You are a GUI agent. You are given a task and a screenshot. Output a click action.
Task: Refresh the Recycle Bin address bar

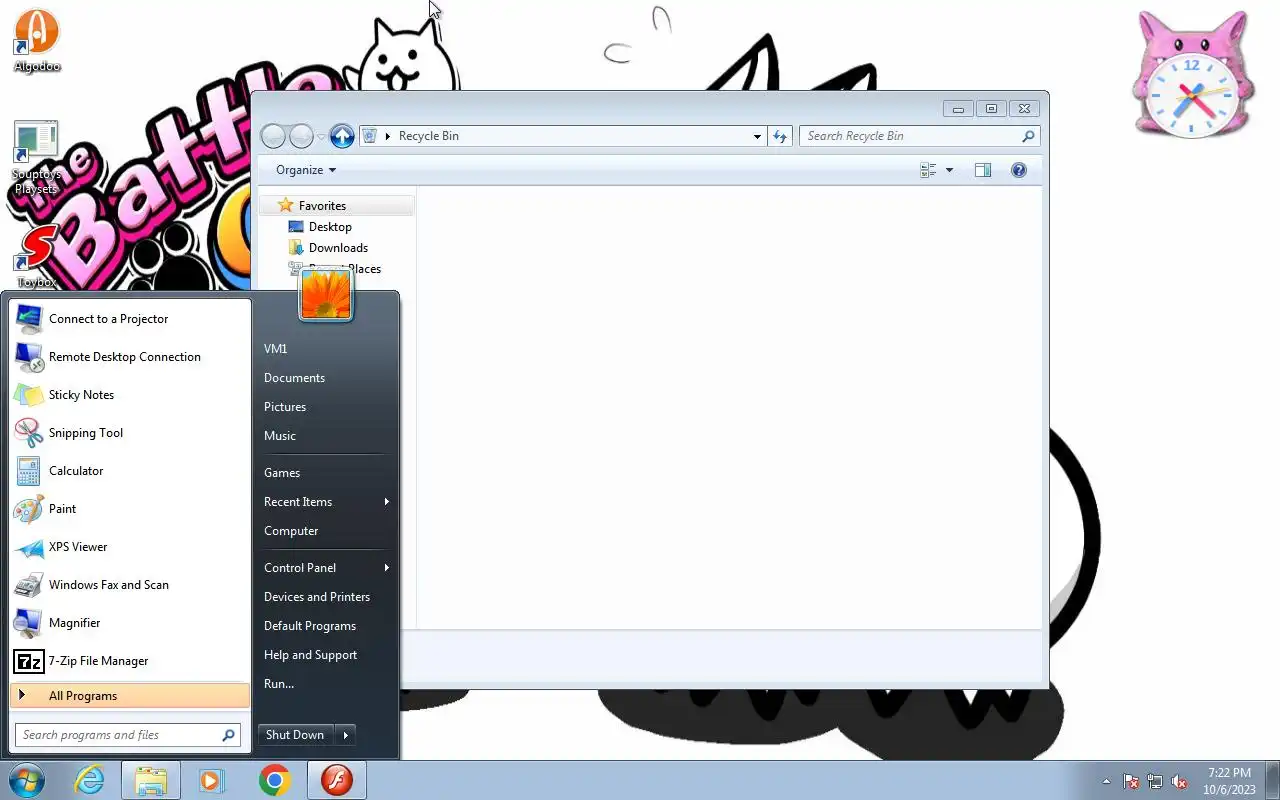pos(781,136)
